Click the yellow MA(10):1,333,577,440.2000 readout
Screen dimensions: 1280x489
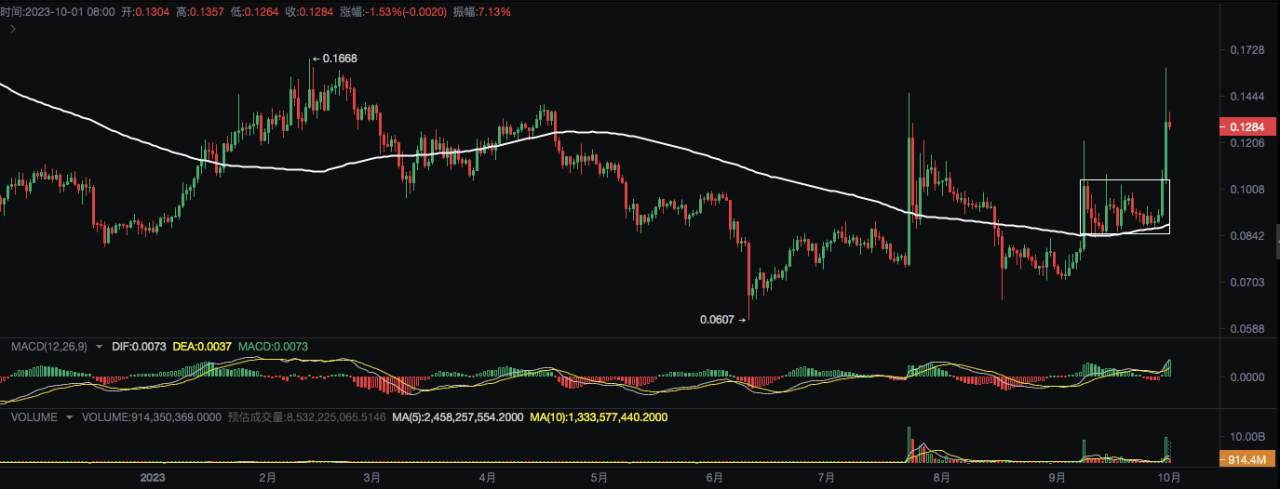click(x=599, y=416)
